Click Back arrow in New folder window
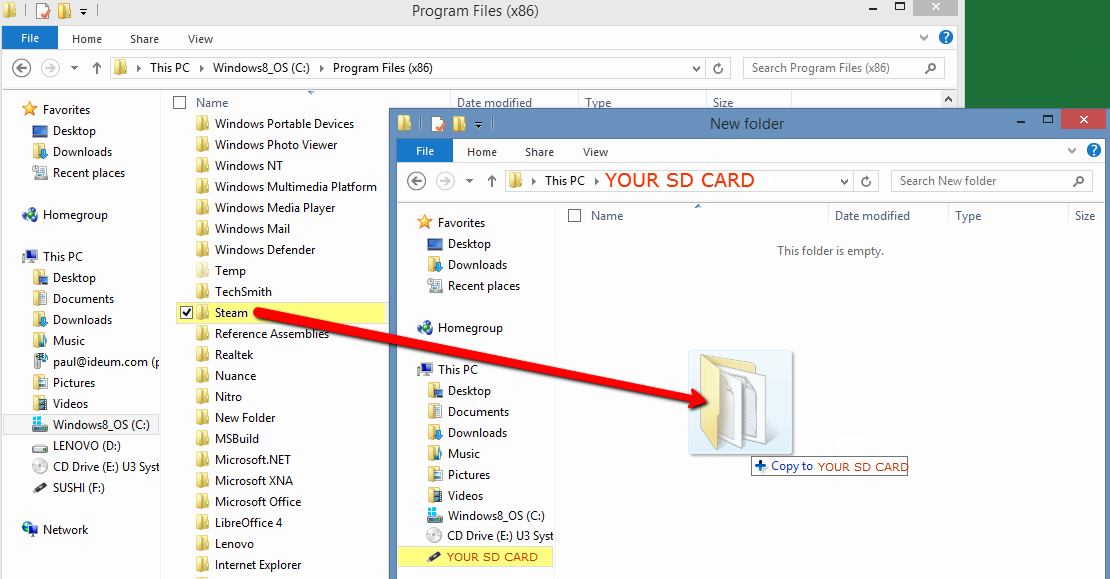Viewport: 1110px width, 579px height. pos(417,181)
